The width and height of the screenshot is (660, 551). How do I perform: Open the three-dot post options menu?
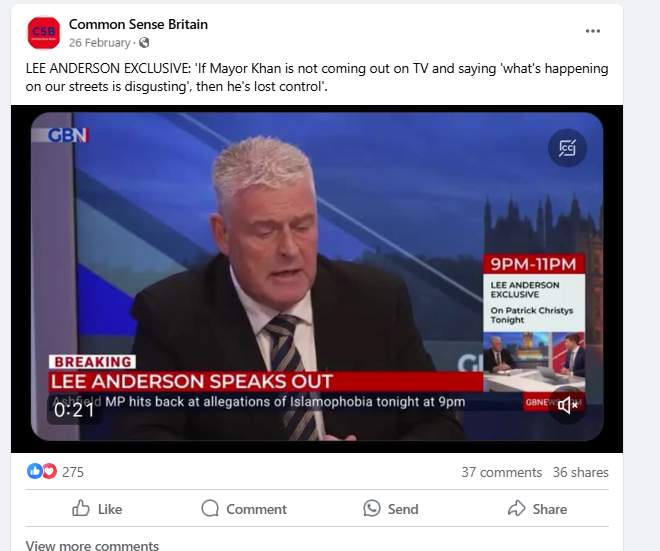593,31
